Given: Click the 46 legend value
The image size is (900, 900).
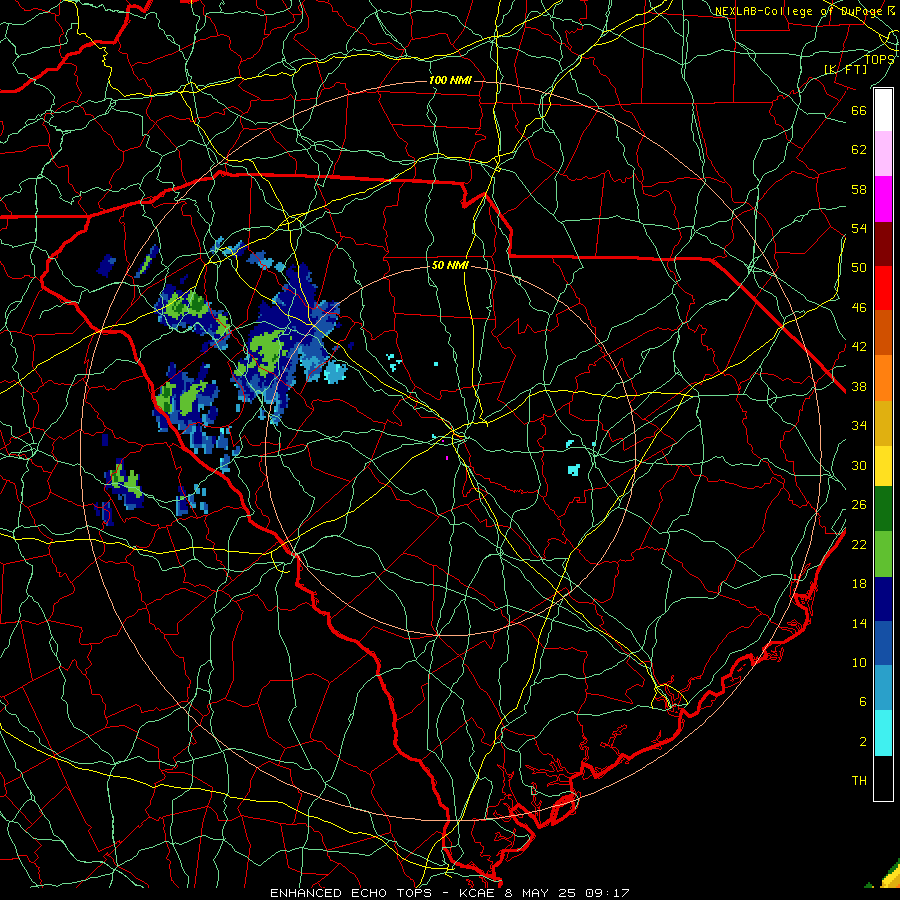Looking at the screenshot, I should [x=859, y=308].
